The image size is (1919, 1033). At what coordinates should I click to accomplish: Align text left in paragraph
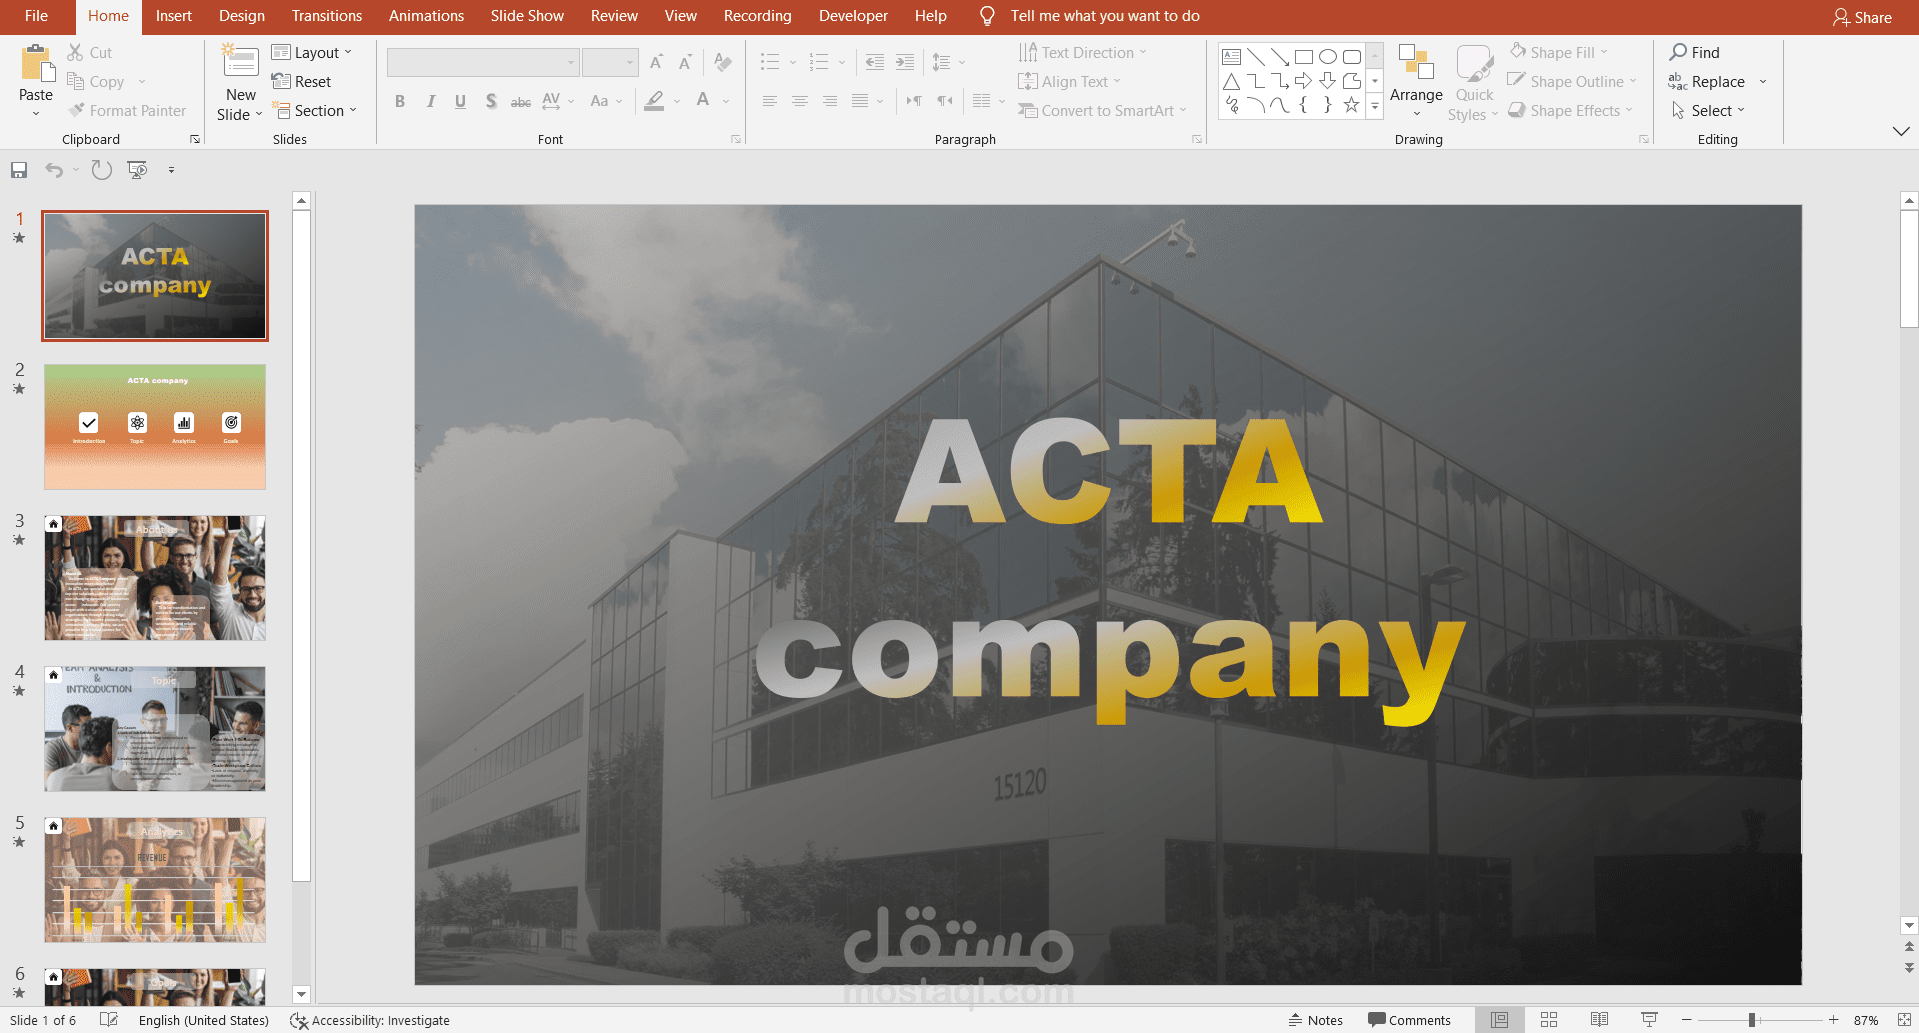pyautogui.click(x=769, y=101)
